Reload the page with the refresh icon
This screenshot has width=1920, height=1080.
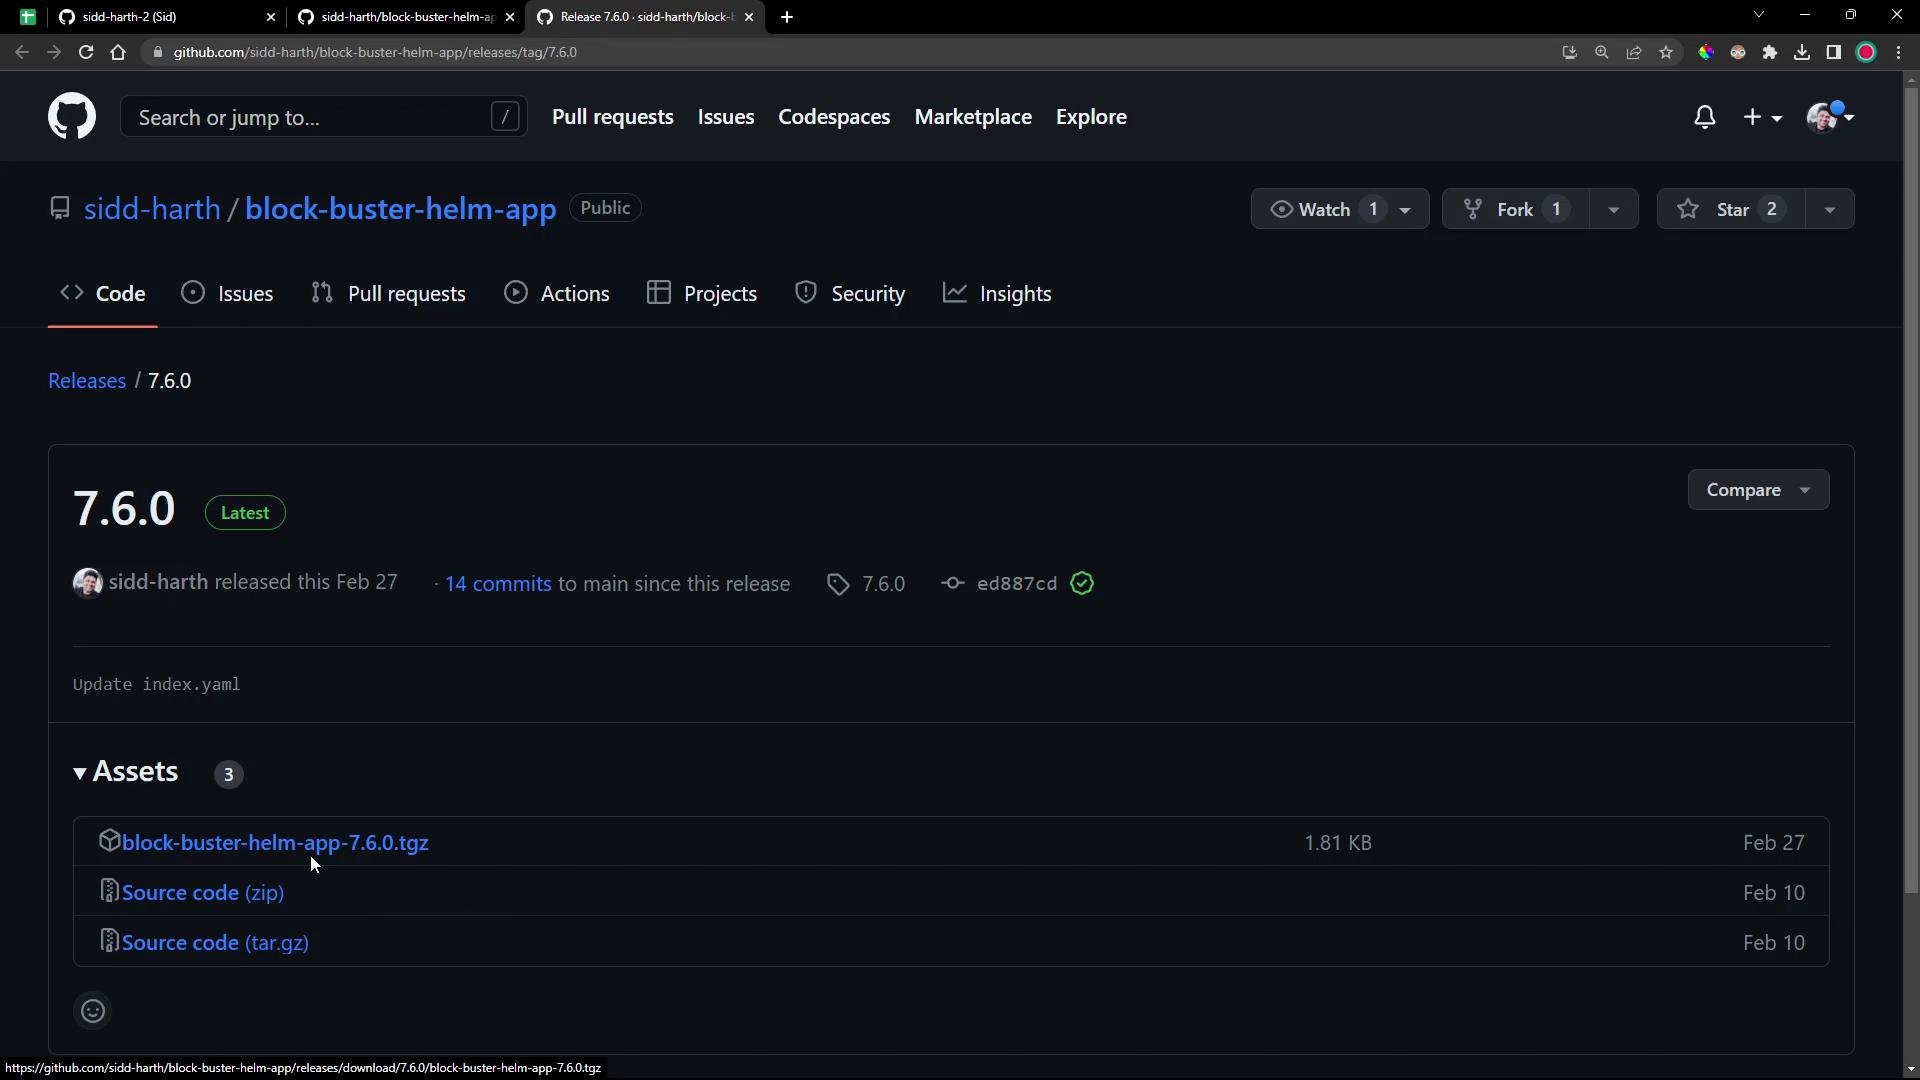click(x=86, y=52)
